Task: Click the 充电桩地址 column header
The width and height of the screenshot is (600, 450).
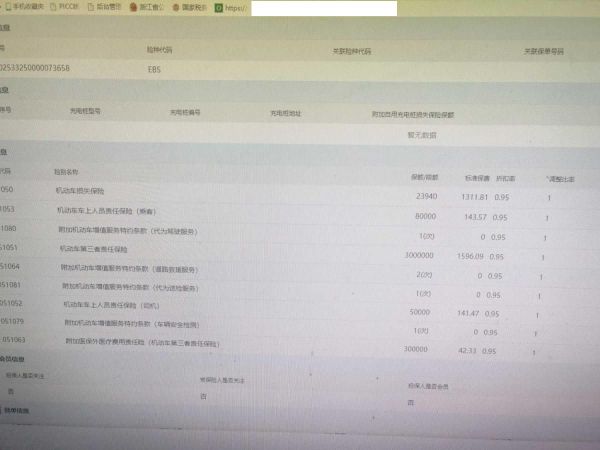Action: (285, 113)
